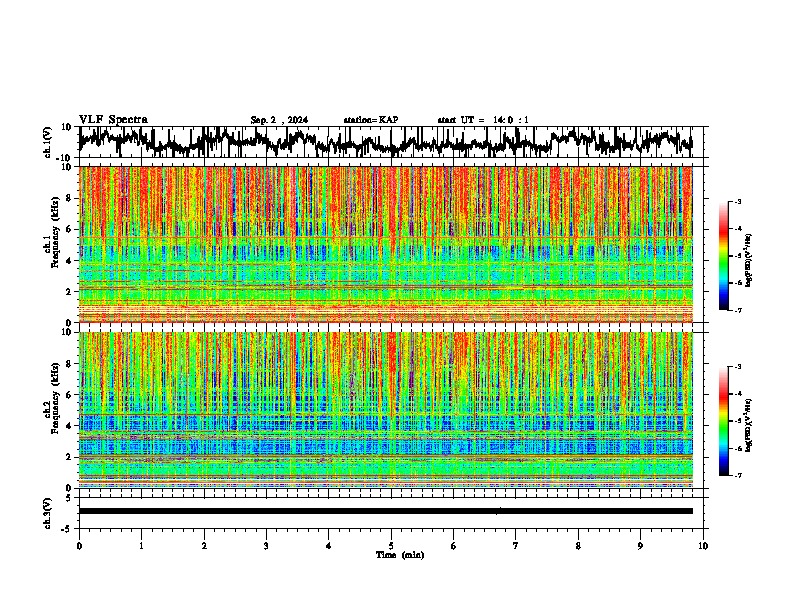This screenshot has height=612, width=792.
Task: Click tick label "4" on the Time axis
Action: (328, 546)
